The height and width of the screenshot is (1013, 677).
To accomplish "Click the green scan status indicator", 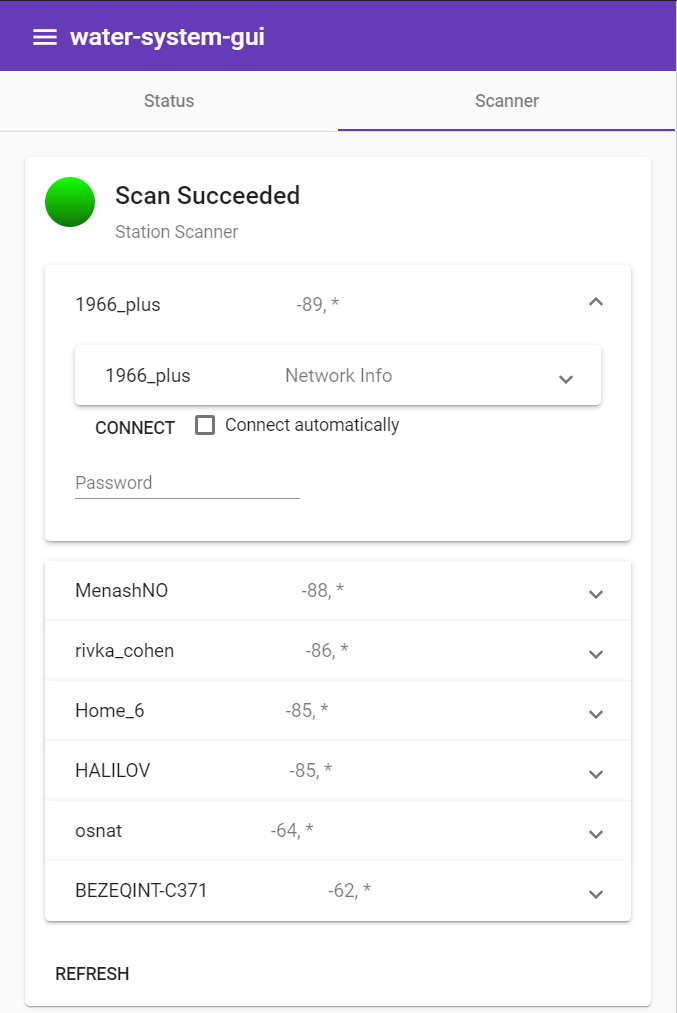I will coord(70,202).
